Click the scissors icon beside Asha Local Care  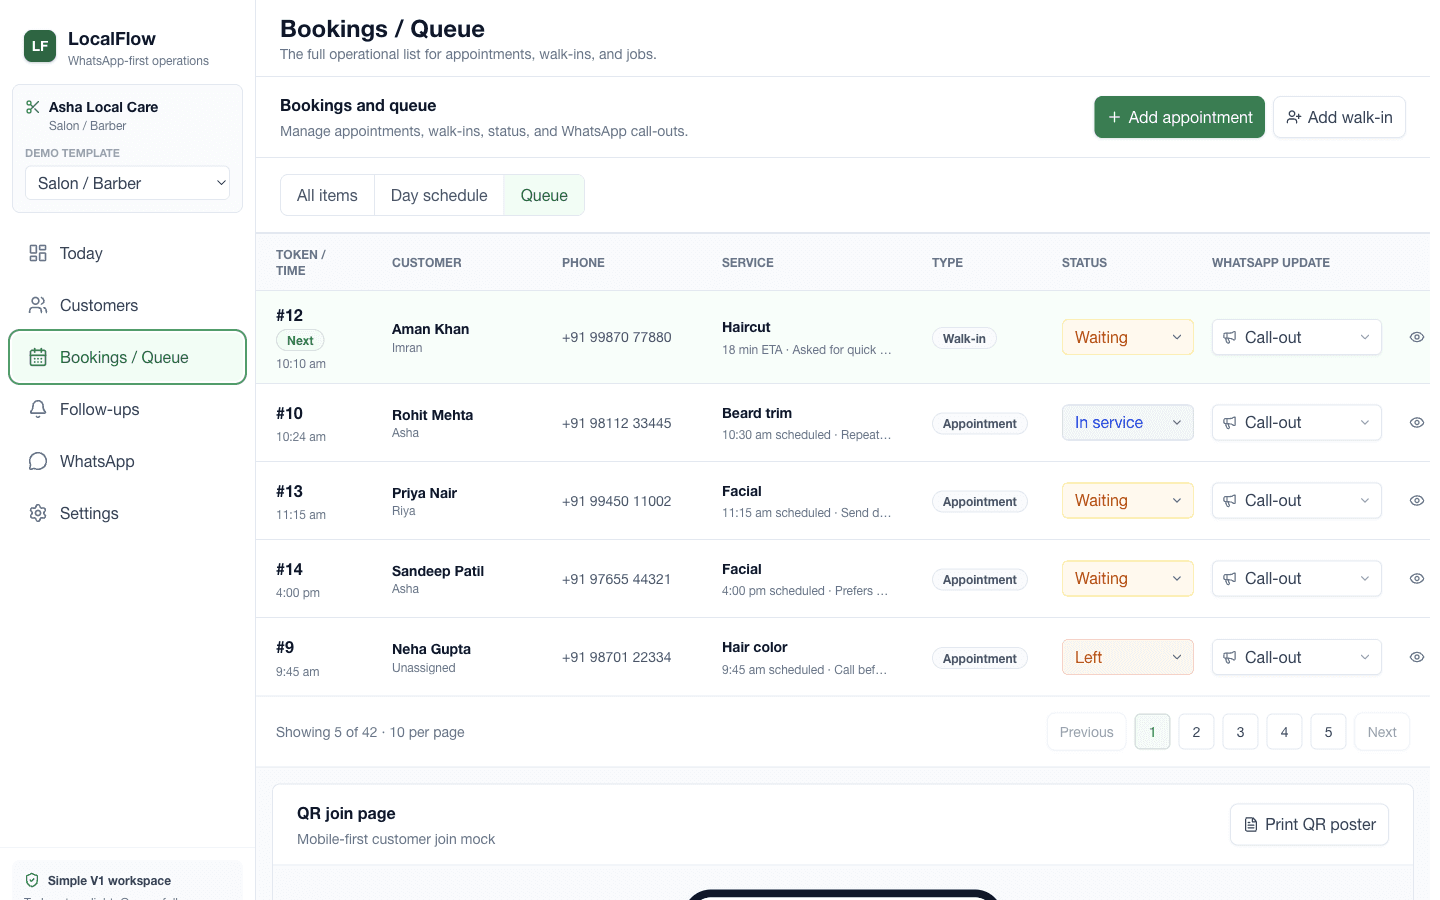pos(33,107)
